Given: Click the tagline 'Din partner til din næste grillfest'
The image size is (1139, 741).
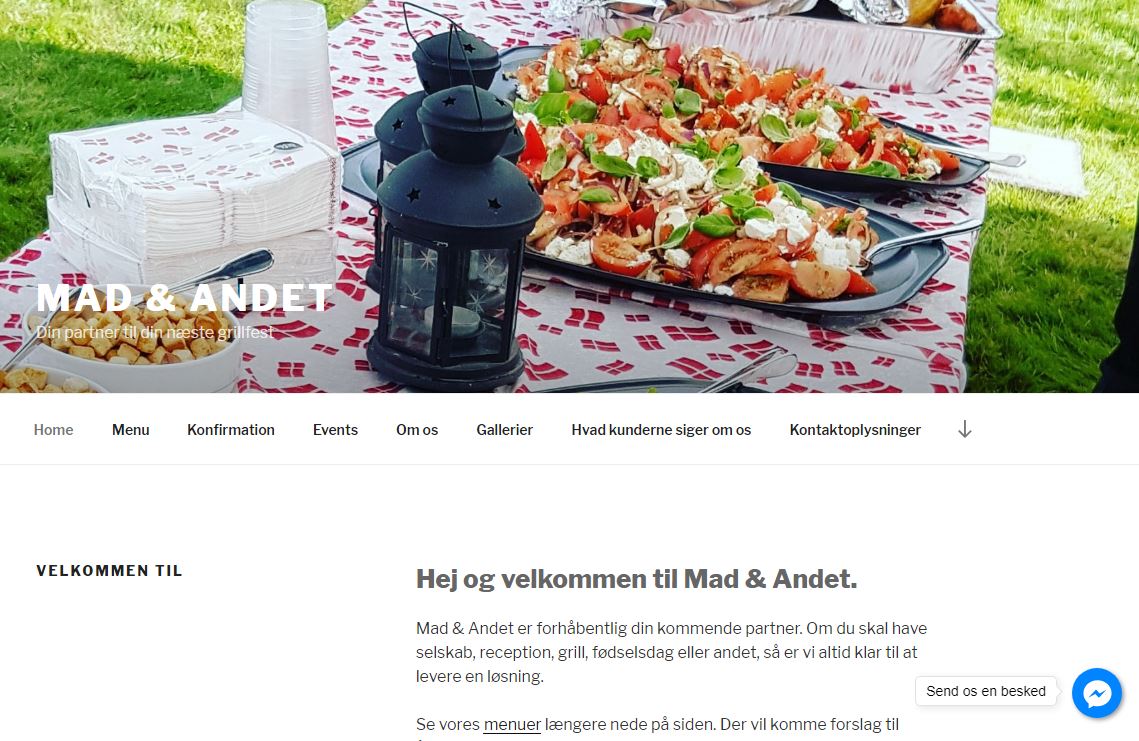Looking at the screenshot, I should coord(155,333).
